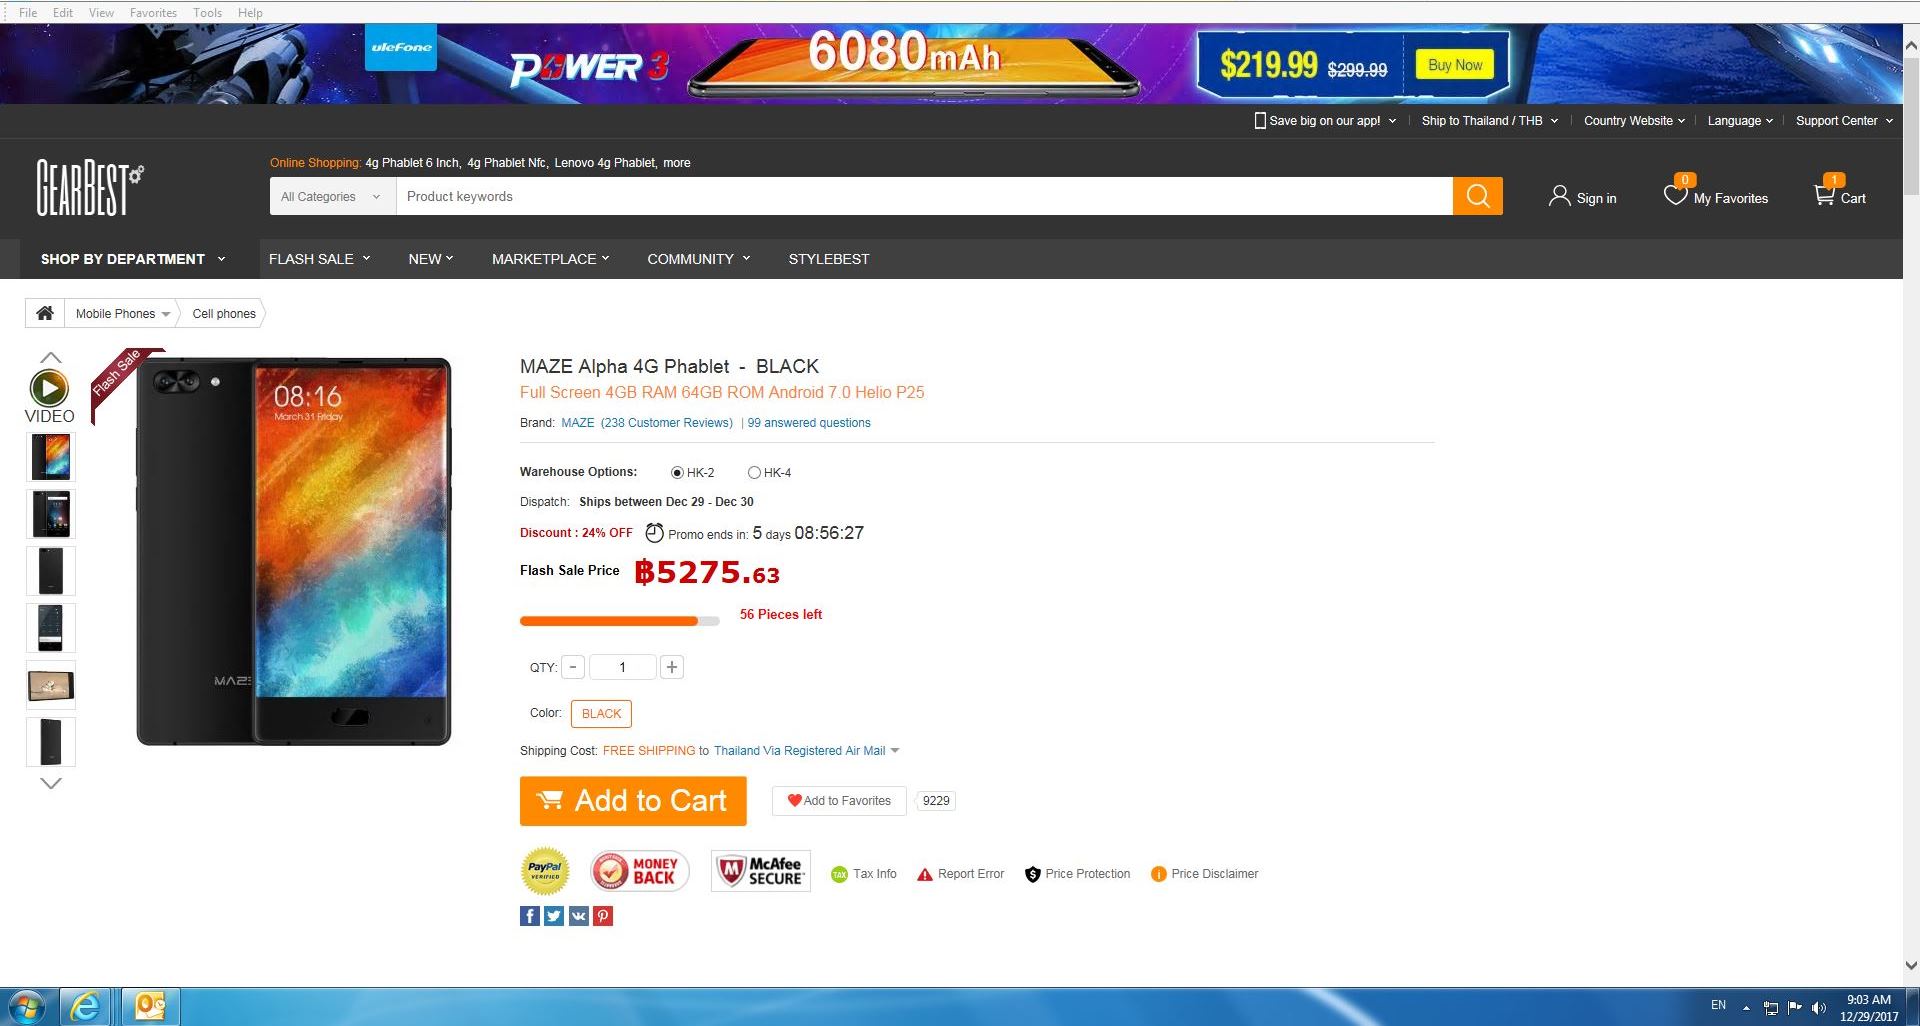Open the browser File menu
The width and height of the screenshot is (1920, 1026).
28,13
